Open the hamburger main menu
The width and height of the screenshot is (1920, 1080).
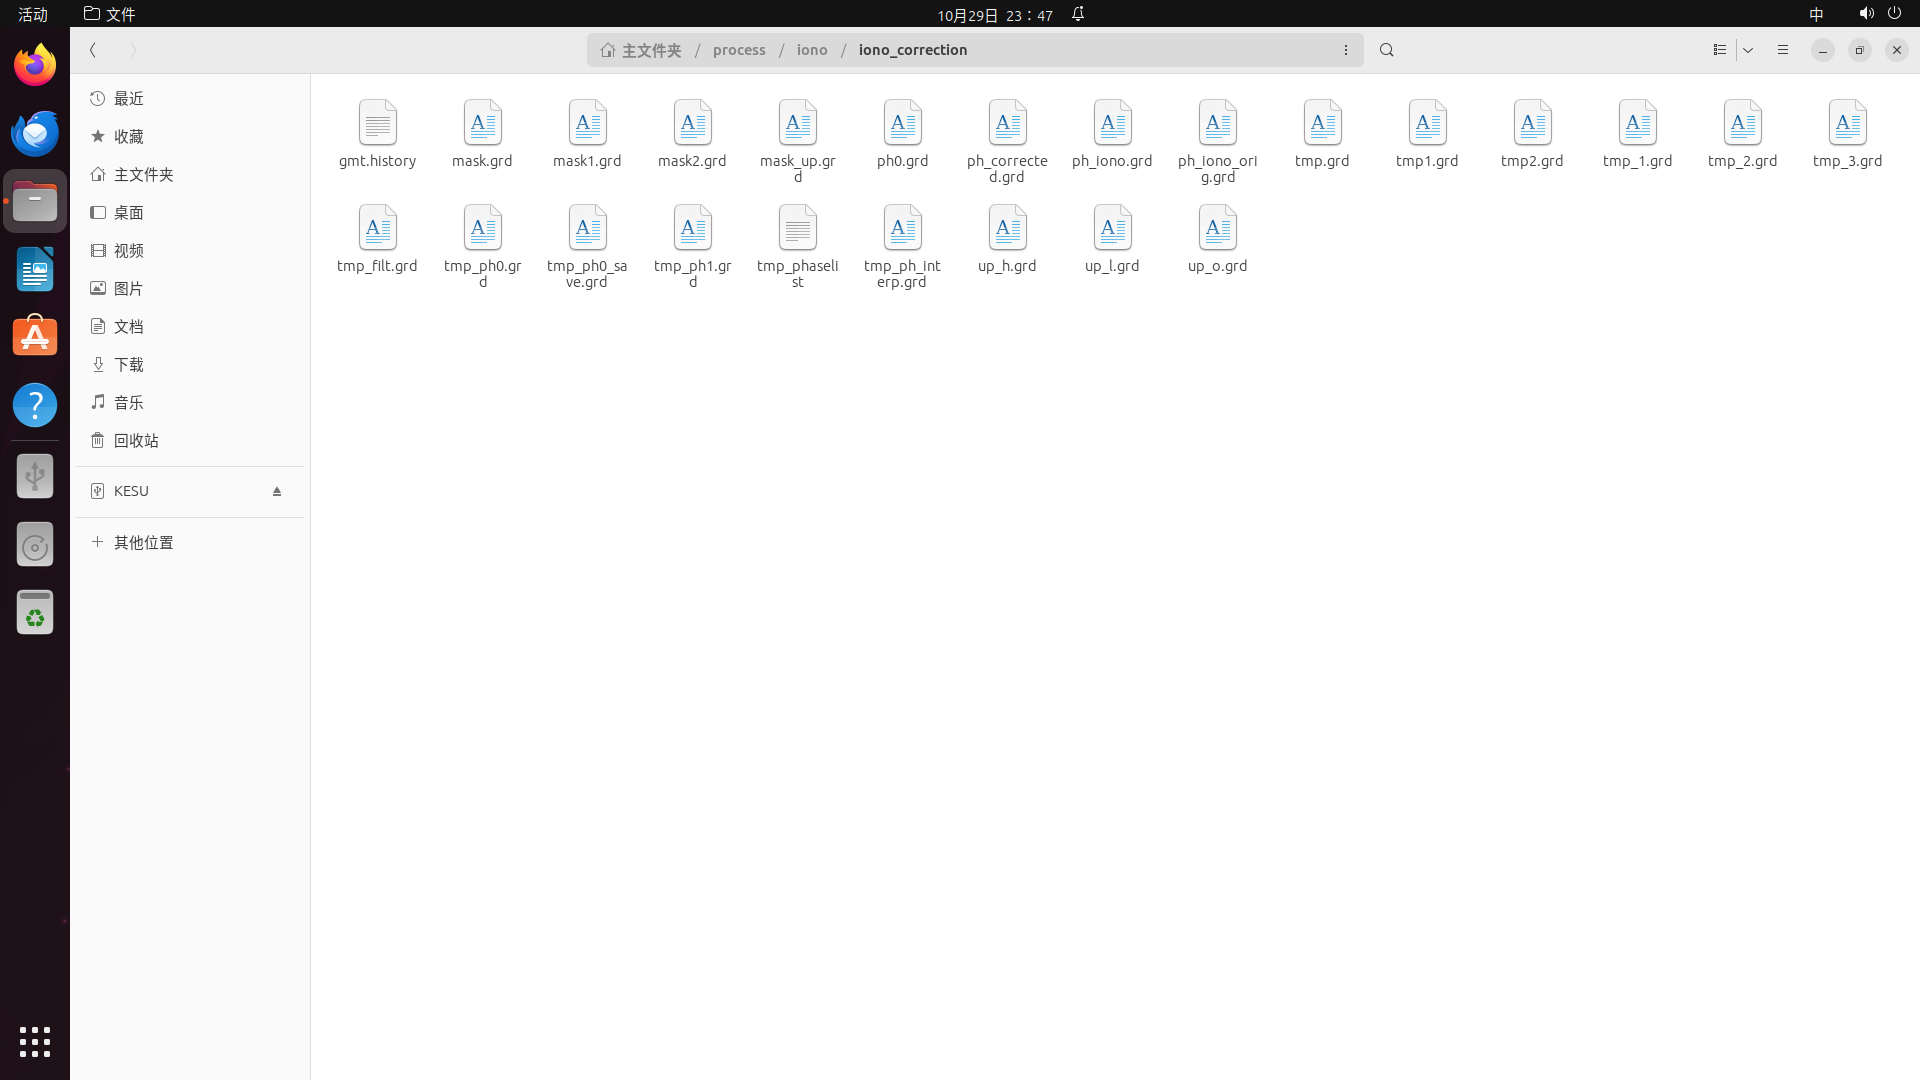click(1783, 50)
